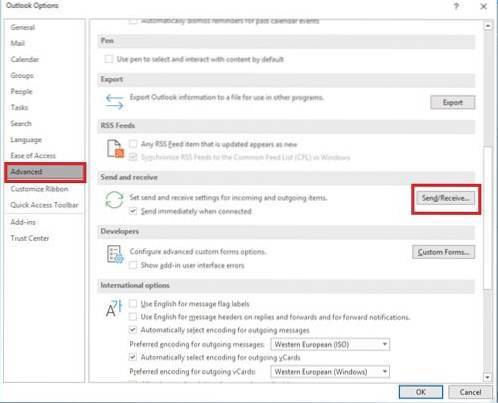The image size is (498, 403).
Task: Select the Mail category
Action: [x=17, y=43]
